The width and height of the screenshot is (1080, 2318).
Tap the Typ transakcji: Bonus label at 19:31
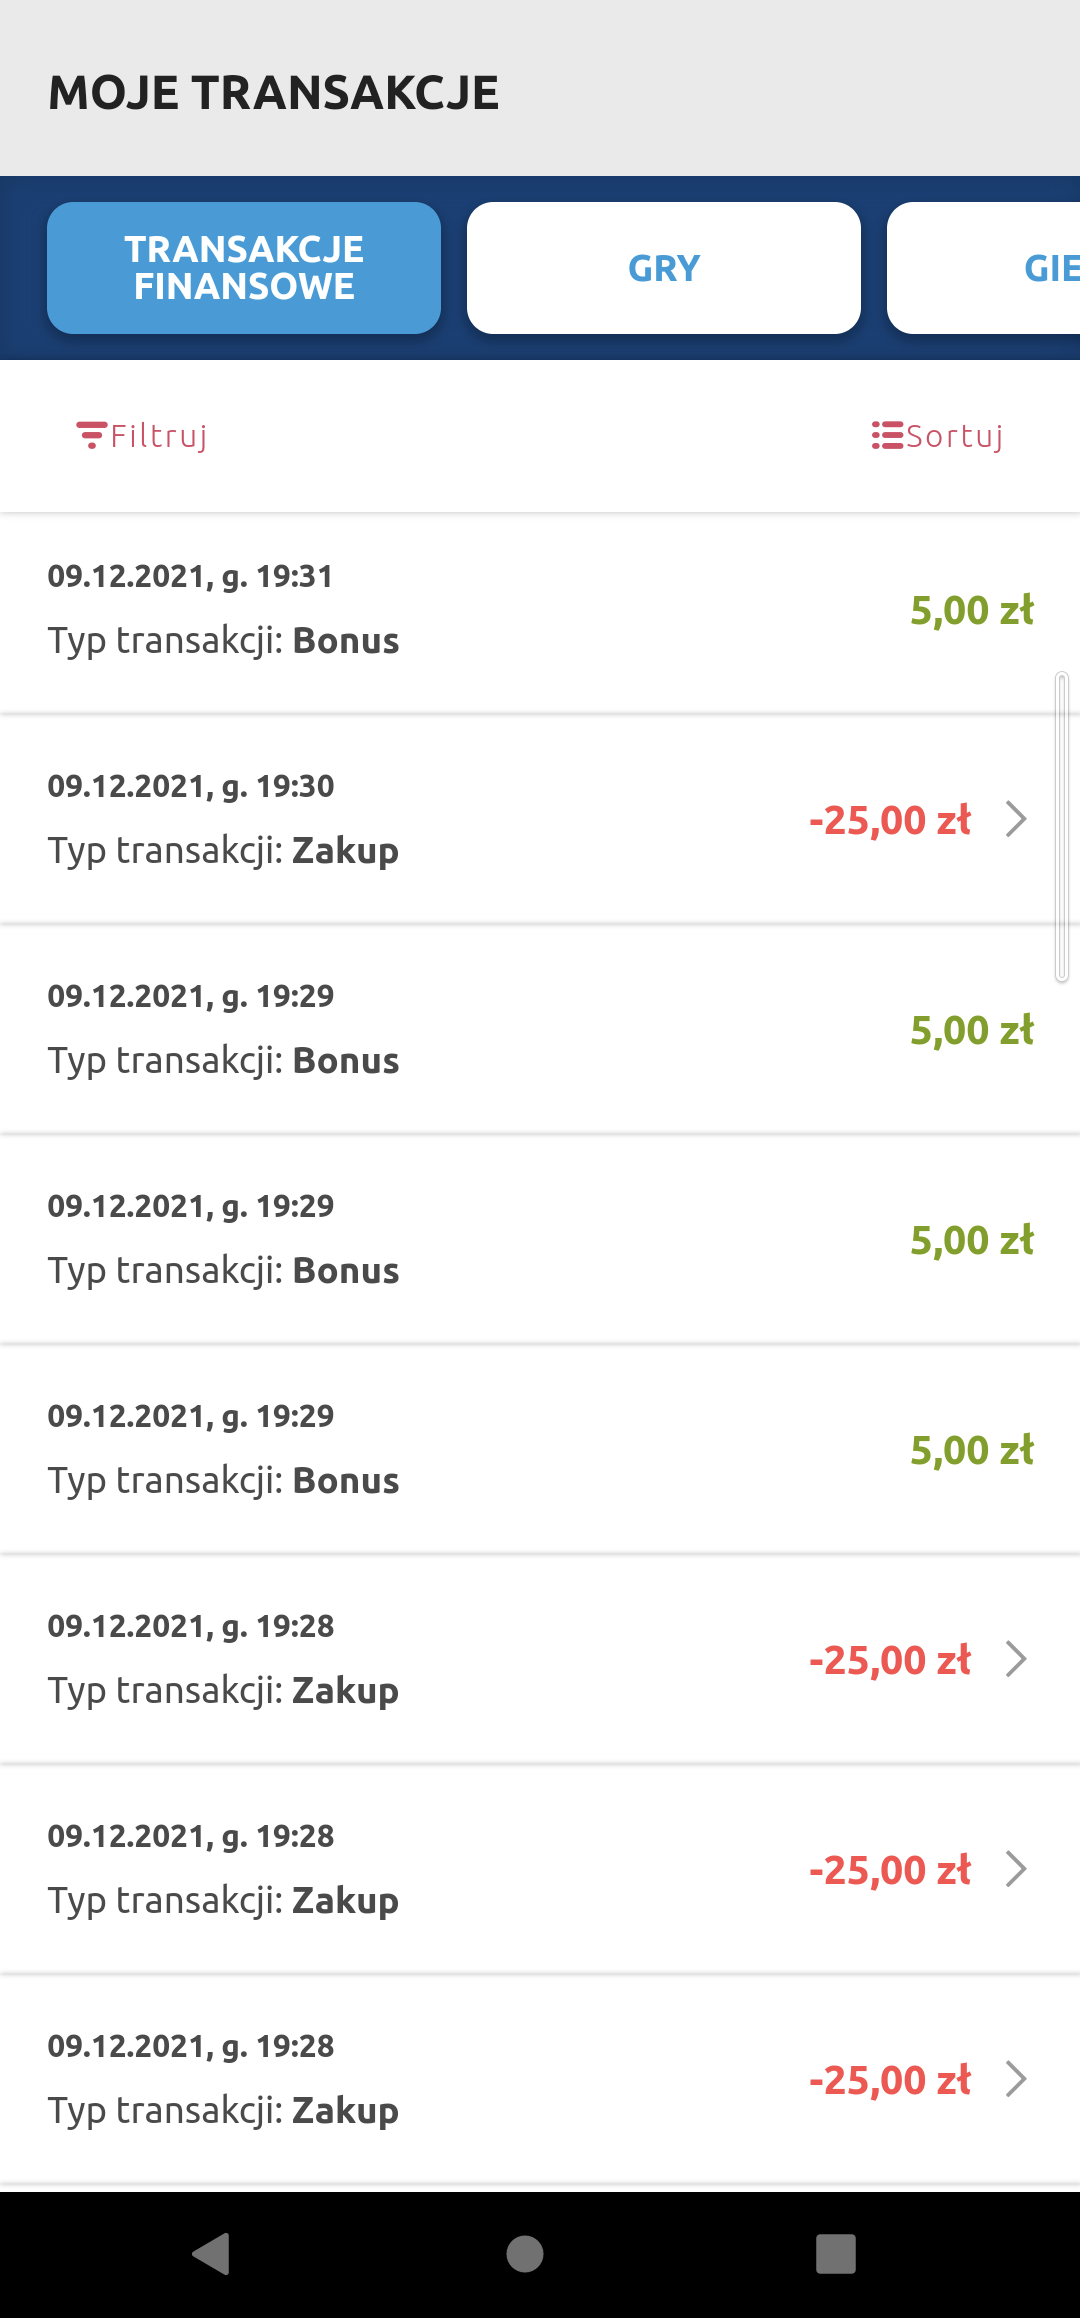(223, 641)
